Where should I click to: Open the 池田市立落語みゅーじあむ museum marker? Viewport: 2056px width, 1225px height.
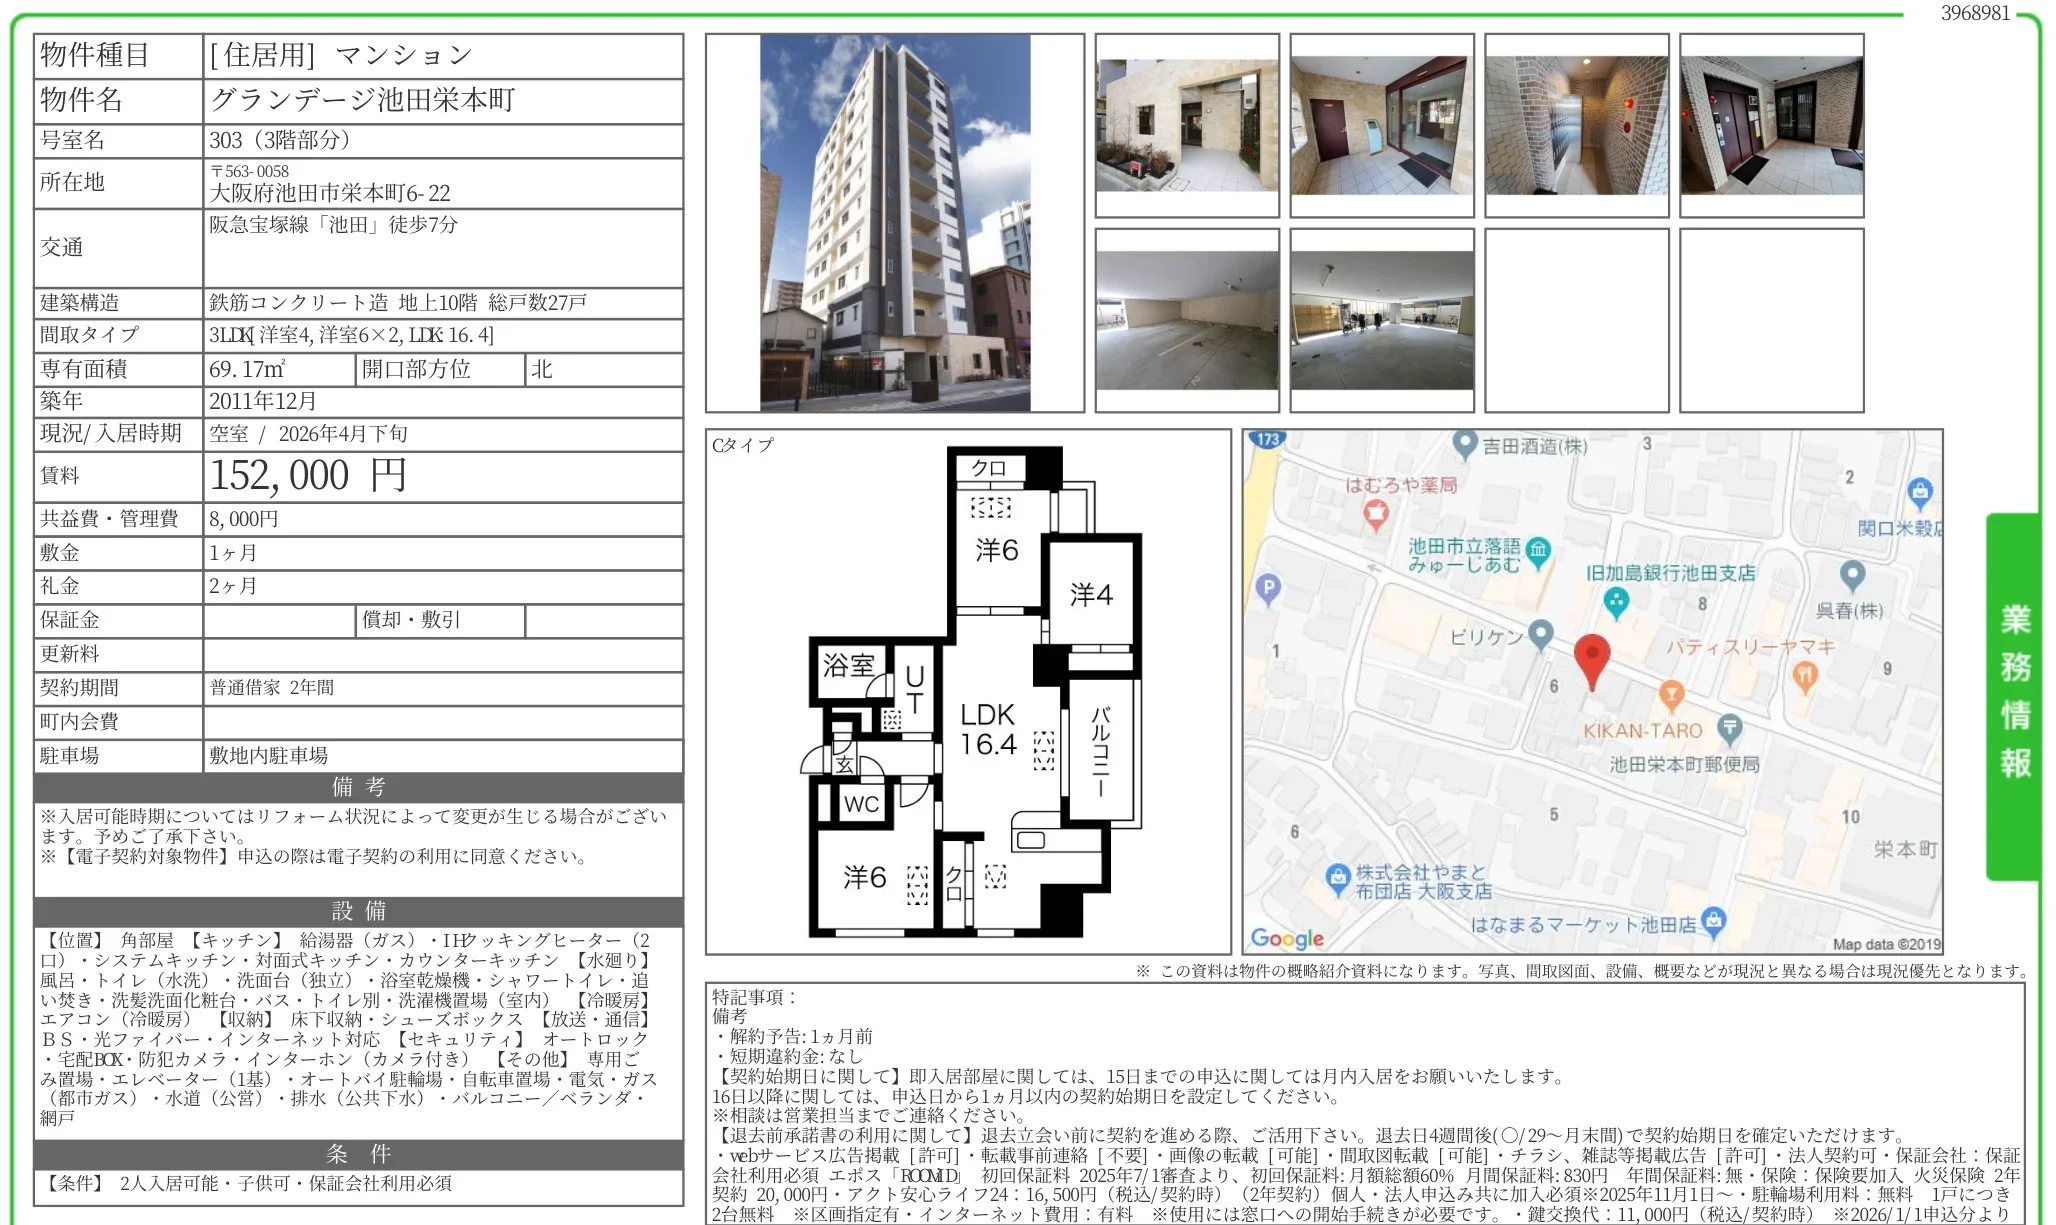point(1537,550)
